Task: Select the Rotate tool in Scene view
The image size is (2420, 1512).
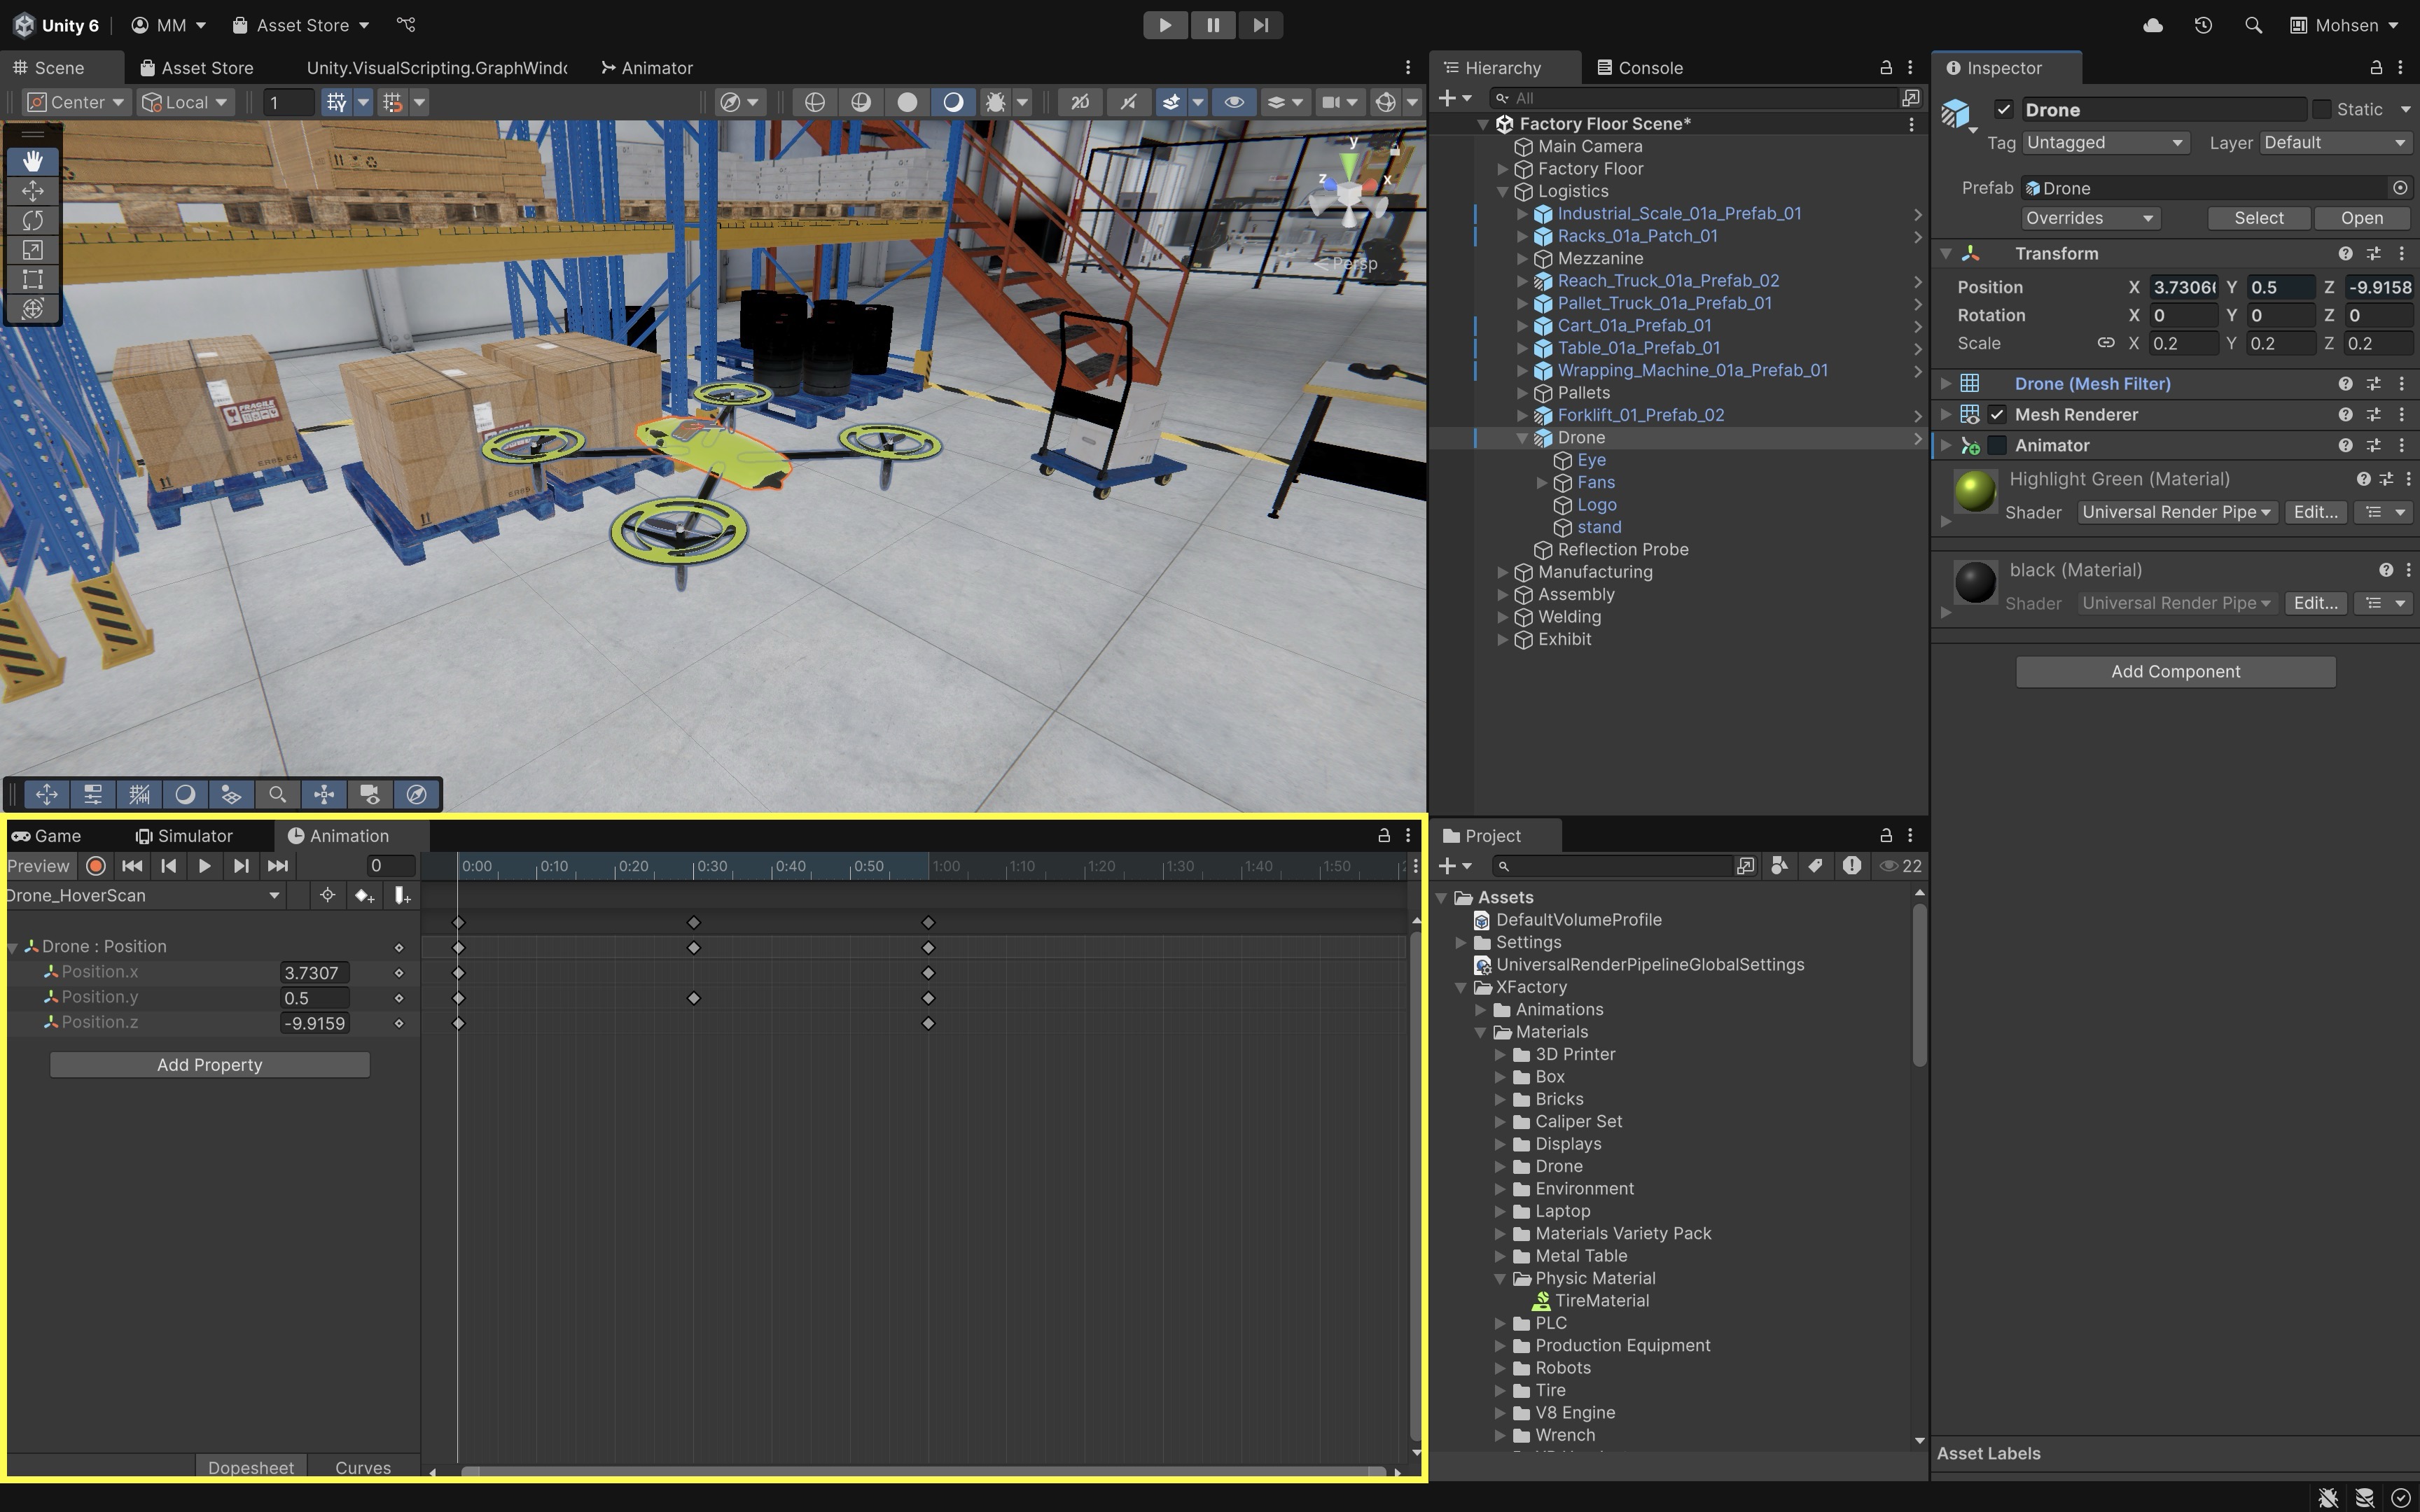Action: pyautogui.click(x=32, y=220)
